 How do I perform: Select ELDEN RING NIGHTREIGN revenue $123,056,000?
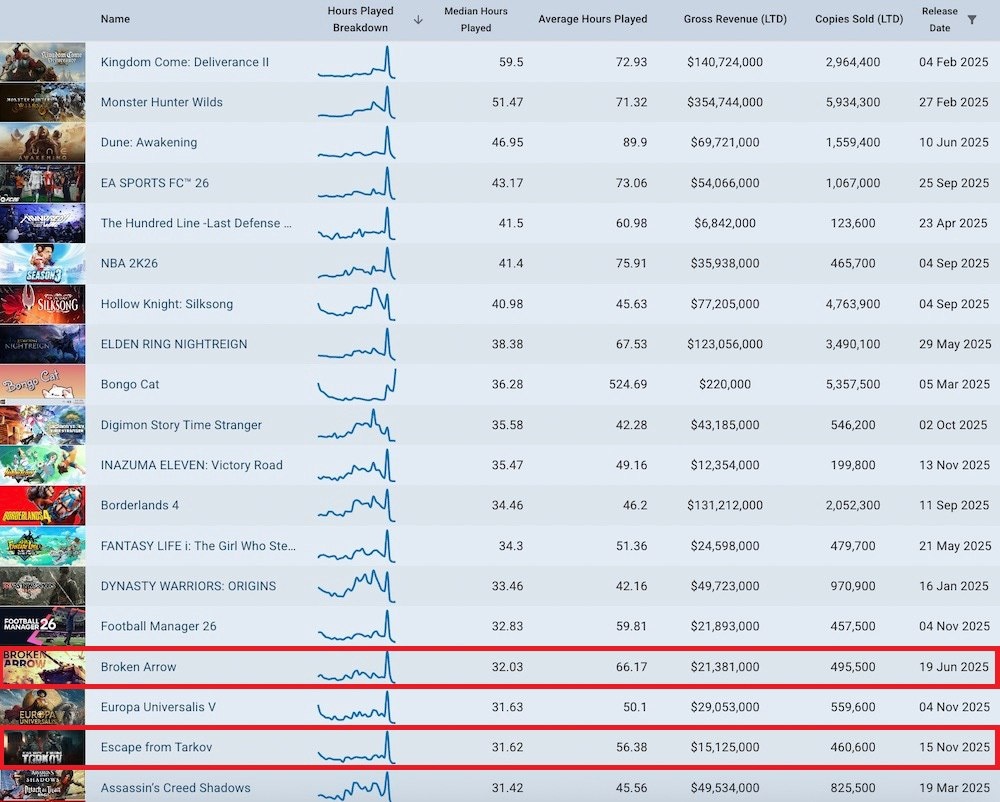tap(725, 344)
